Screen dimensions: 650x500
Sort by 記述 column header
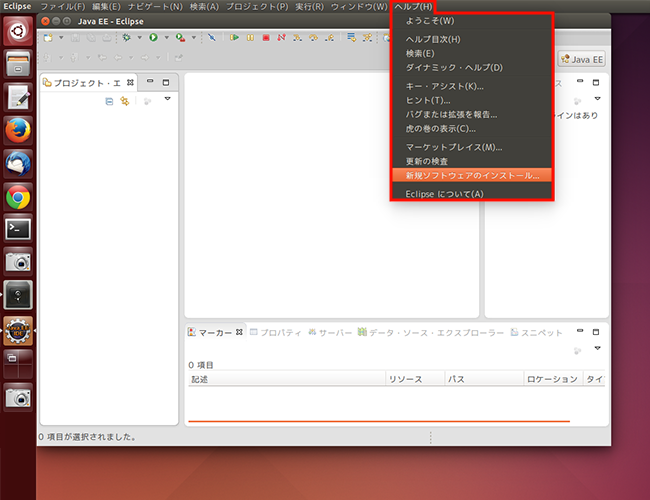tap(287, 379)
